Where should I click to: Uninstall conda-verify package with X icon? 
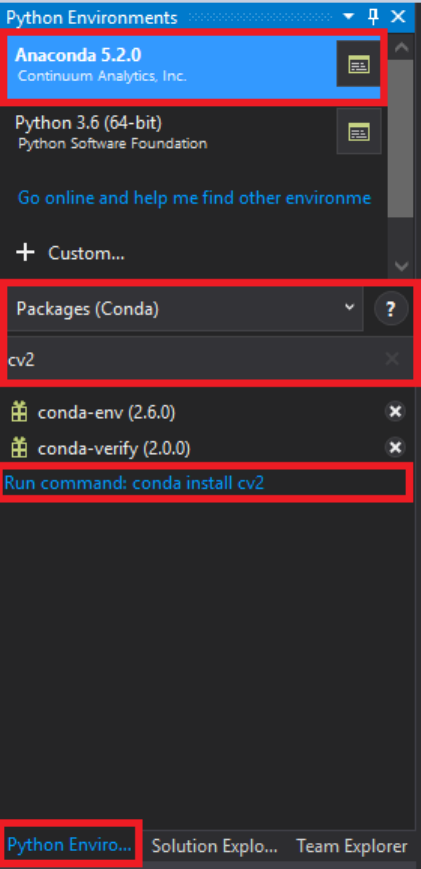[x=395, y=447]
